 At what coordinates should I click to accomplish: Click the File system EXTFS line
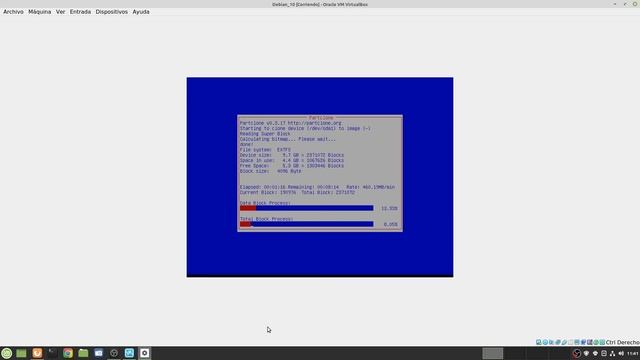click(x=265, y=150)
